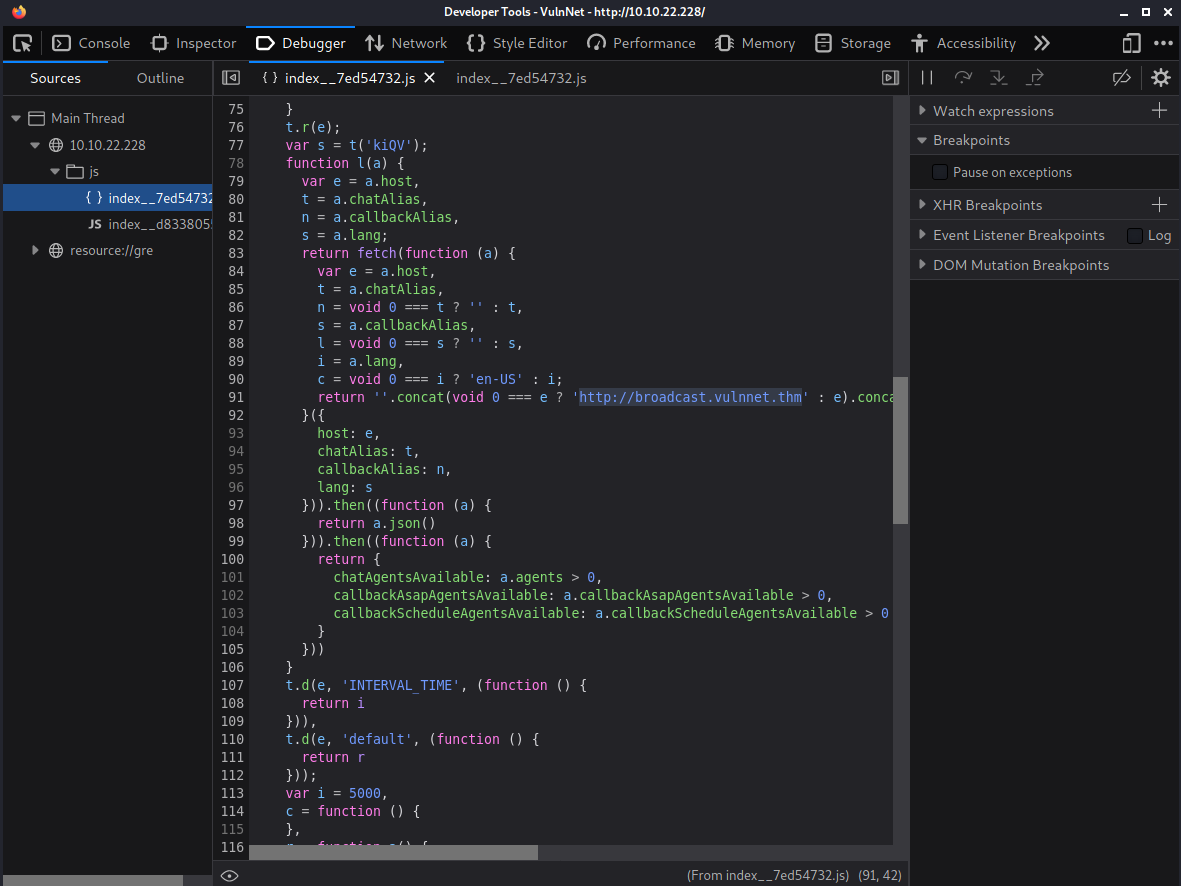Image resolution: width=1181 pixels, height=886 pixels.
Task: Select the pretty-printed index__7ed54732 source file
Action: click(108, 198)
